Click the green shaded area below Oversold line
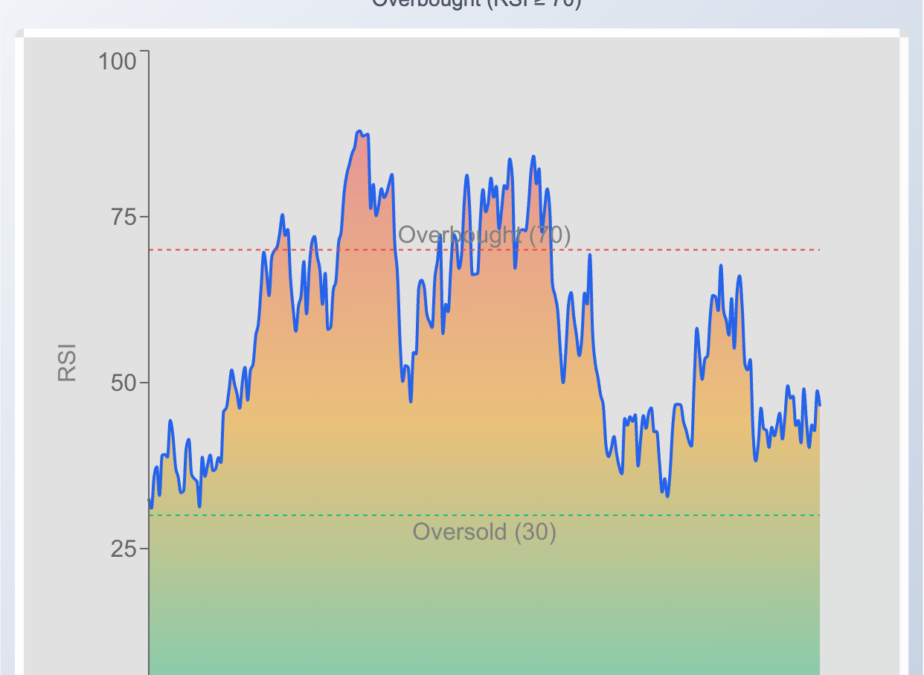Viewport: 924px width, 675px height. pyautogui.click(x=480, y=610)
